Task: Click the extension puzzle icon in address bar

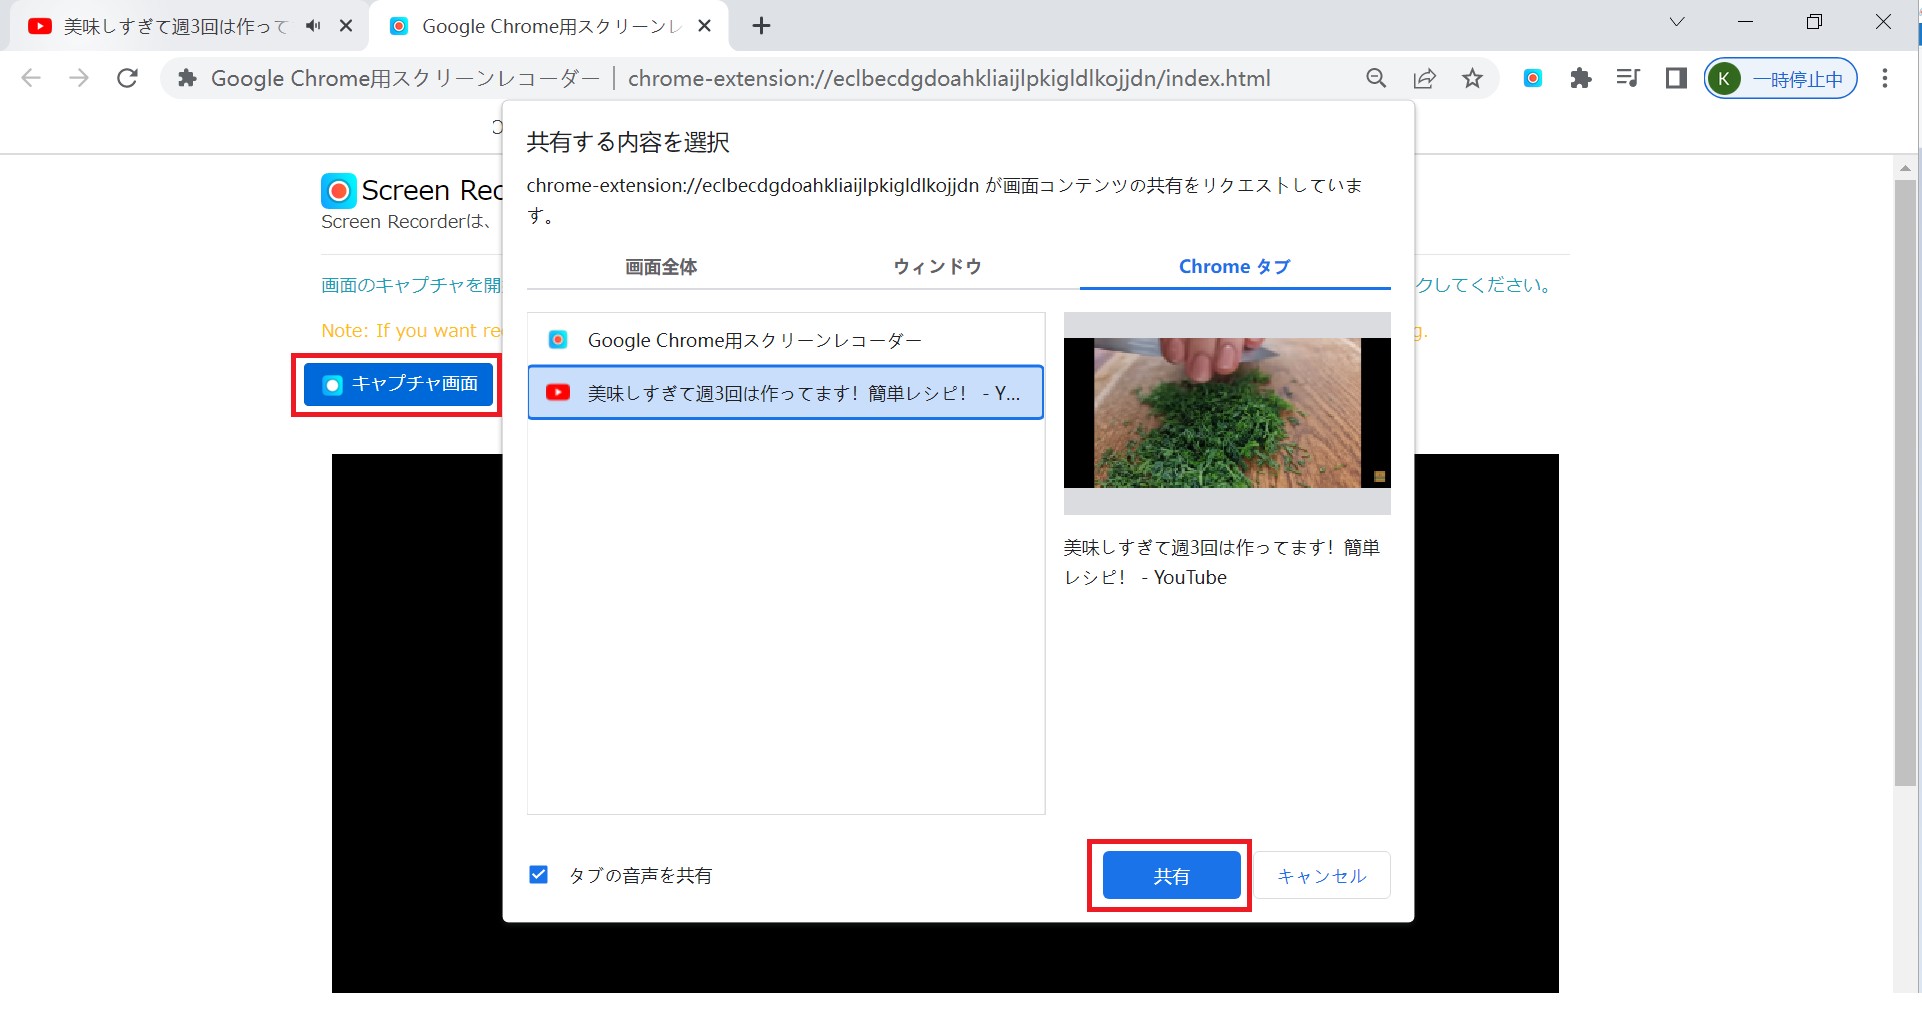Action: 187,78
